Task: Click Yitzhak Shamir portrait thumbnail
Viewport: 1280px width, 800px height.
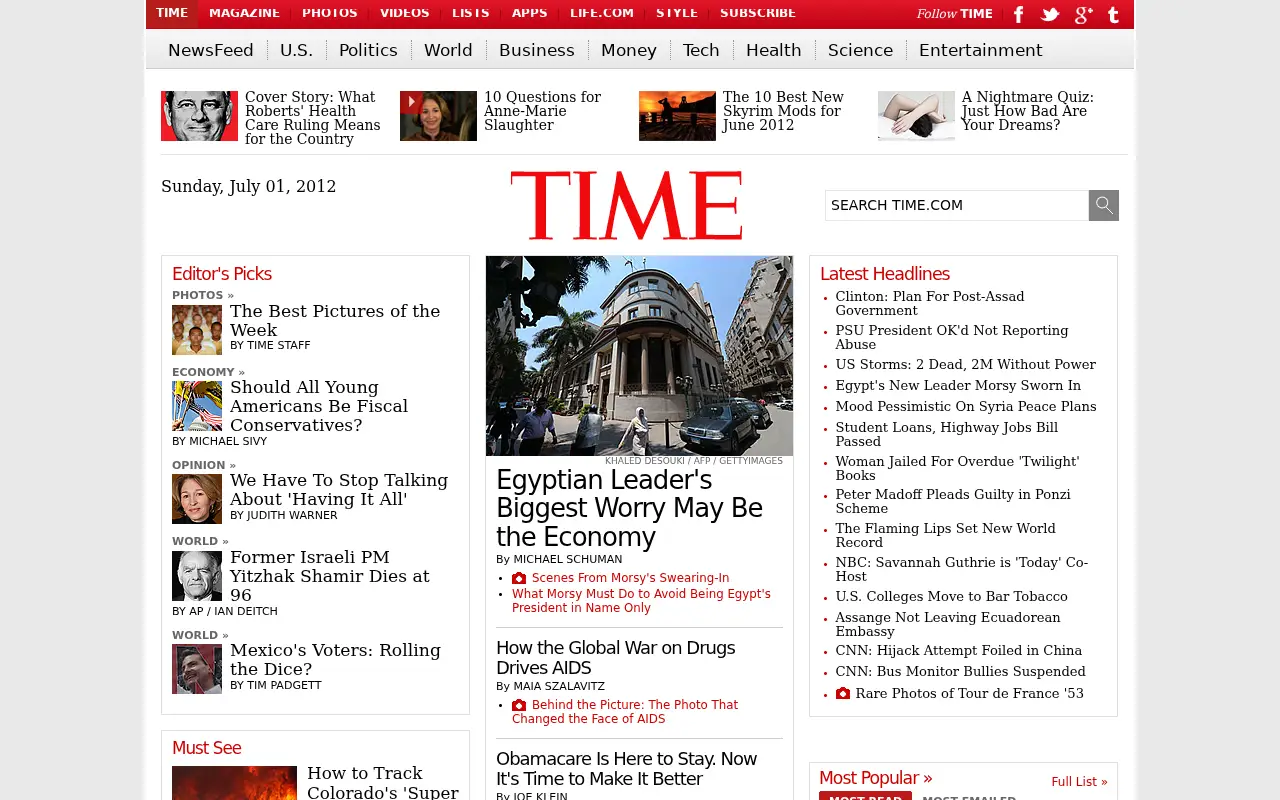Action: click(197, 576)
